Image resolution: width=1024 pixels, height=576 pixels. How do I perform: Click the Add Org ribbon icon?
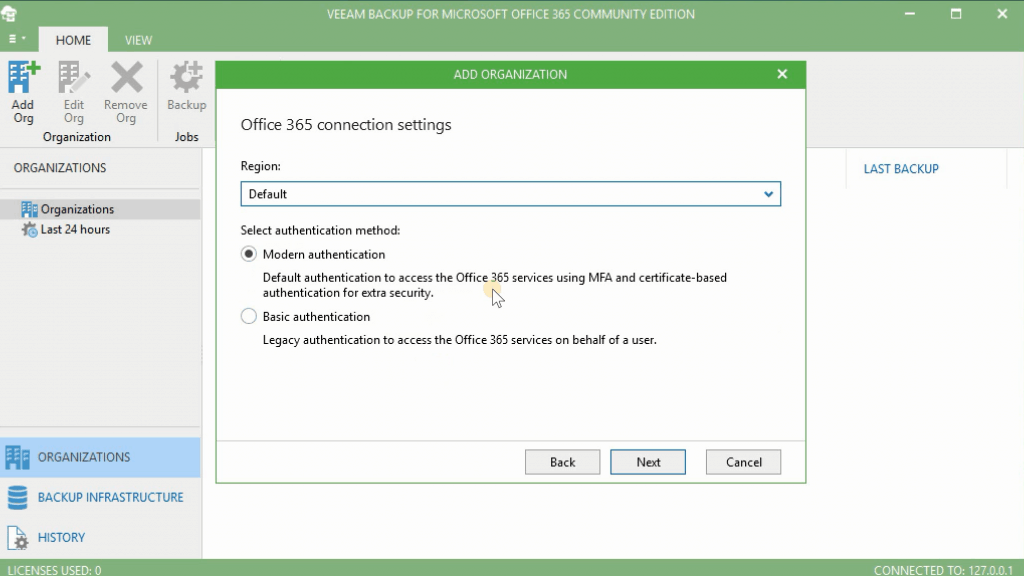24,92
